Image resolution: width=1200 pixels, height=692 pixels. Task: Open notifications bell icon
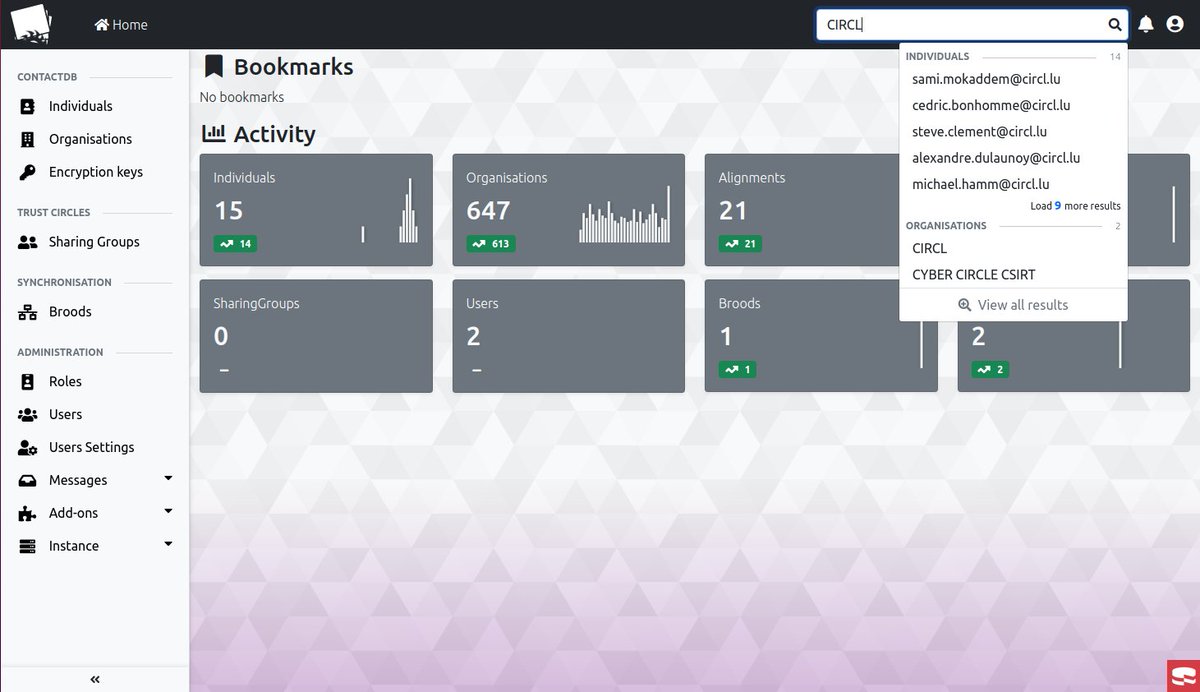(1146, 25)
